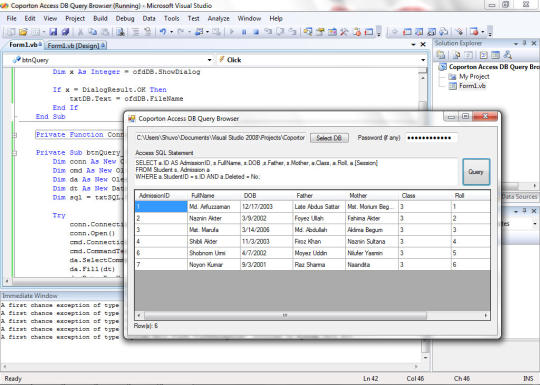The image size is (540, 385).
Task: Open the Debug menu
Action: click(125, 18)
